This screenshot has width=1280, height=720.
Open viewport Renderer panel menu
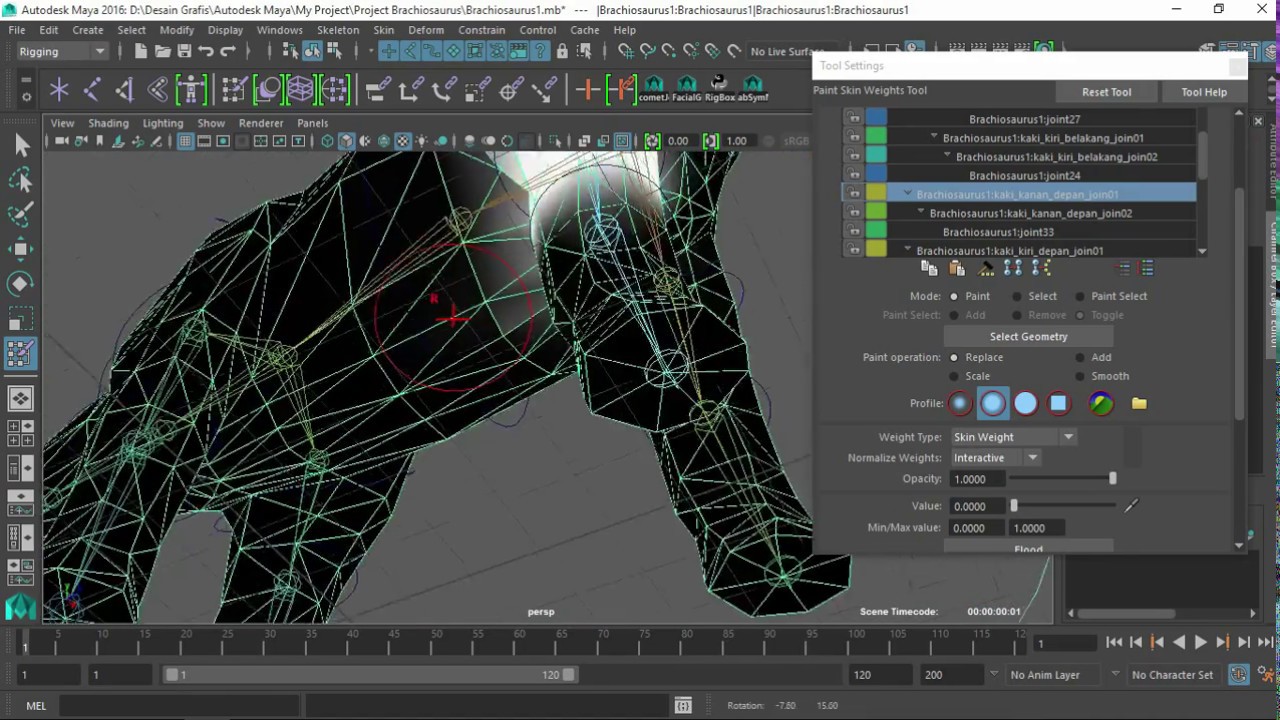click(x=261, y=123)
